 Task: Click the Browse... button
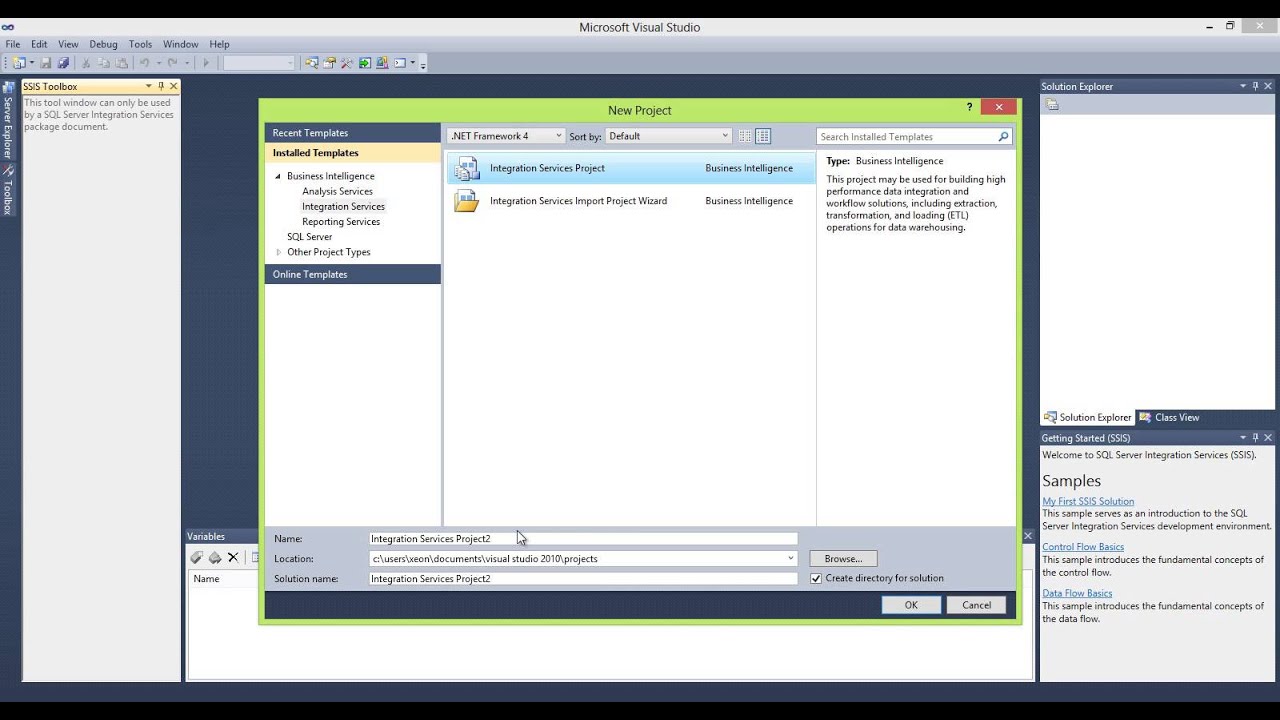[x=843, y=558]
